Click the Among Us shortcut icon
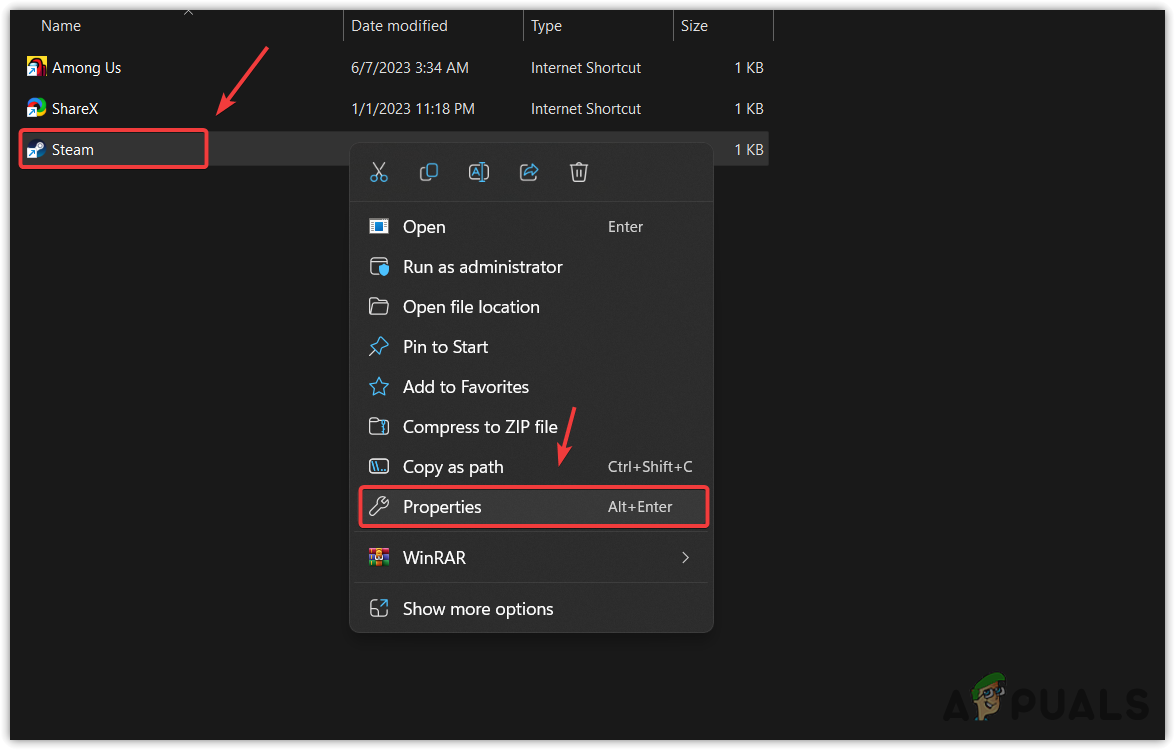 pos(36,67)
